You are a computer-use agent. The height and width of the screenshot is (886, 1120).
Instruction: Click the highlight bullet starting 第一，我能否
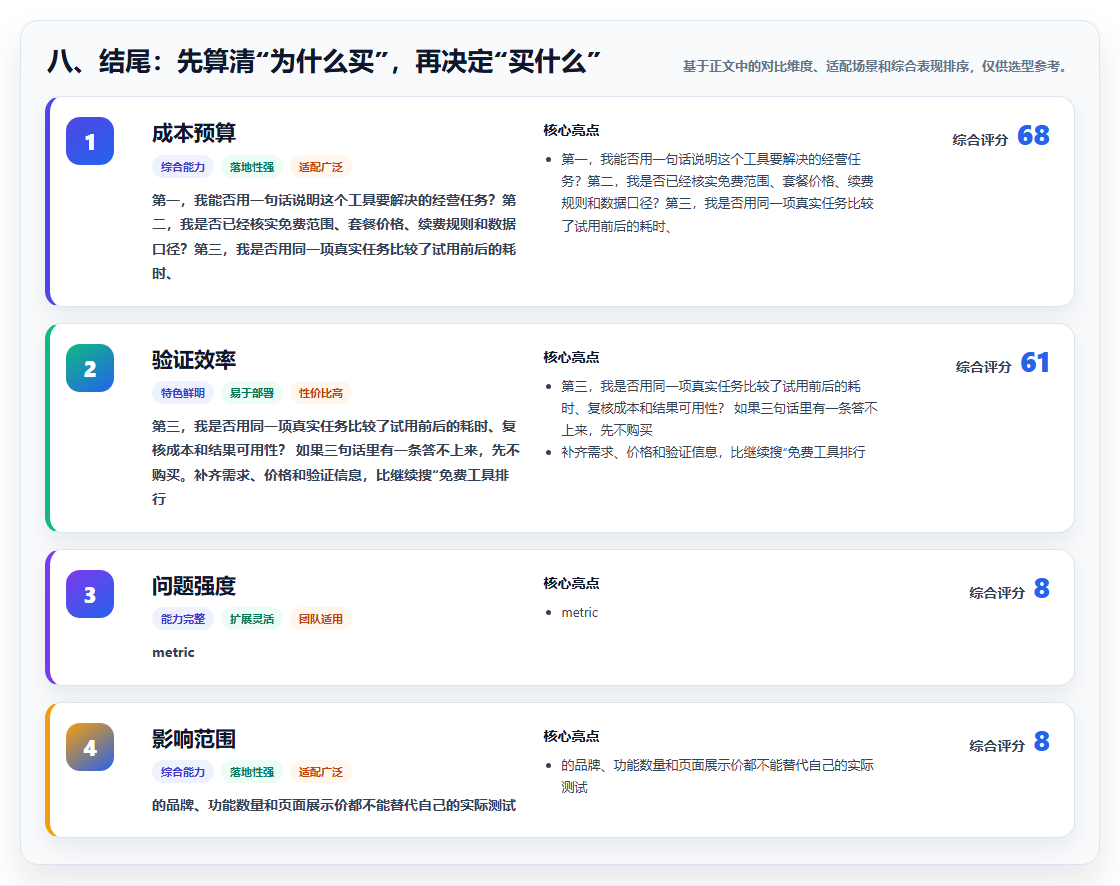click(716, 192)
